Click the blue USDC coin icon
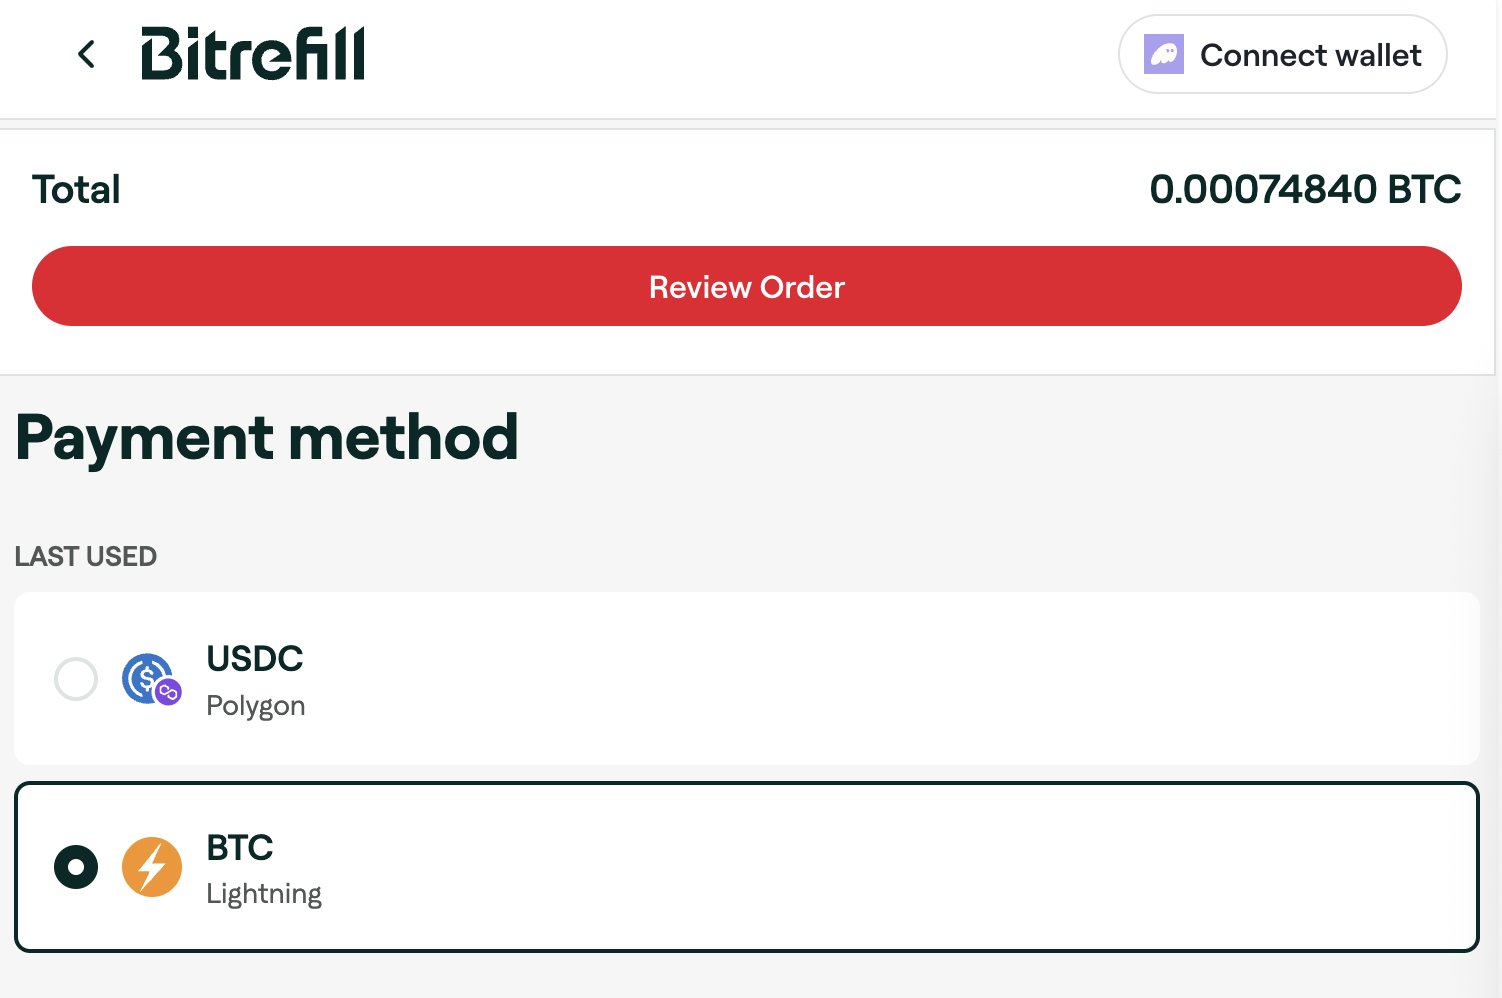The height and width of the screenshot is (998, 1502). [146, 677]
